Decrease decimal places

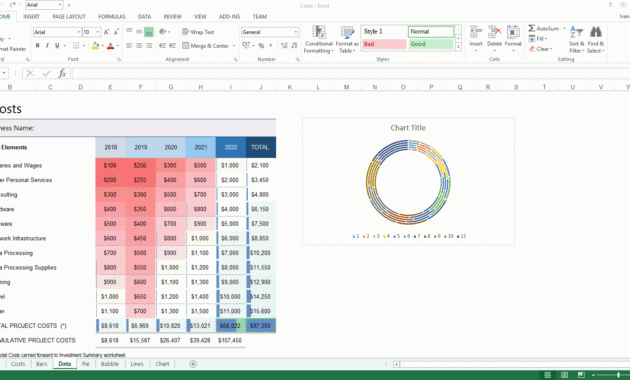(294, 46)
